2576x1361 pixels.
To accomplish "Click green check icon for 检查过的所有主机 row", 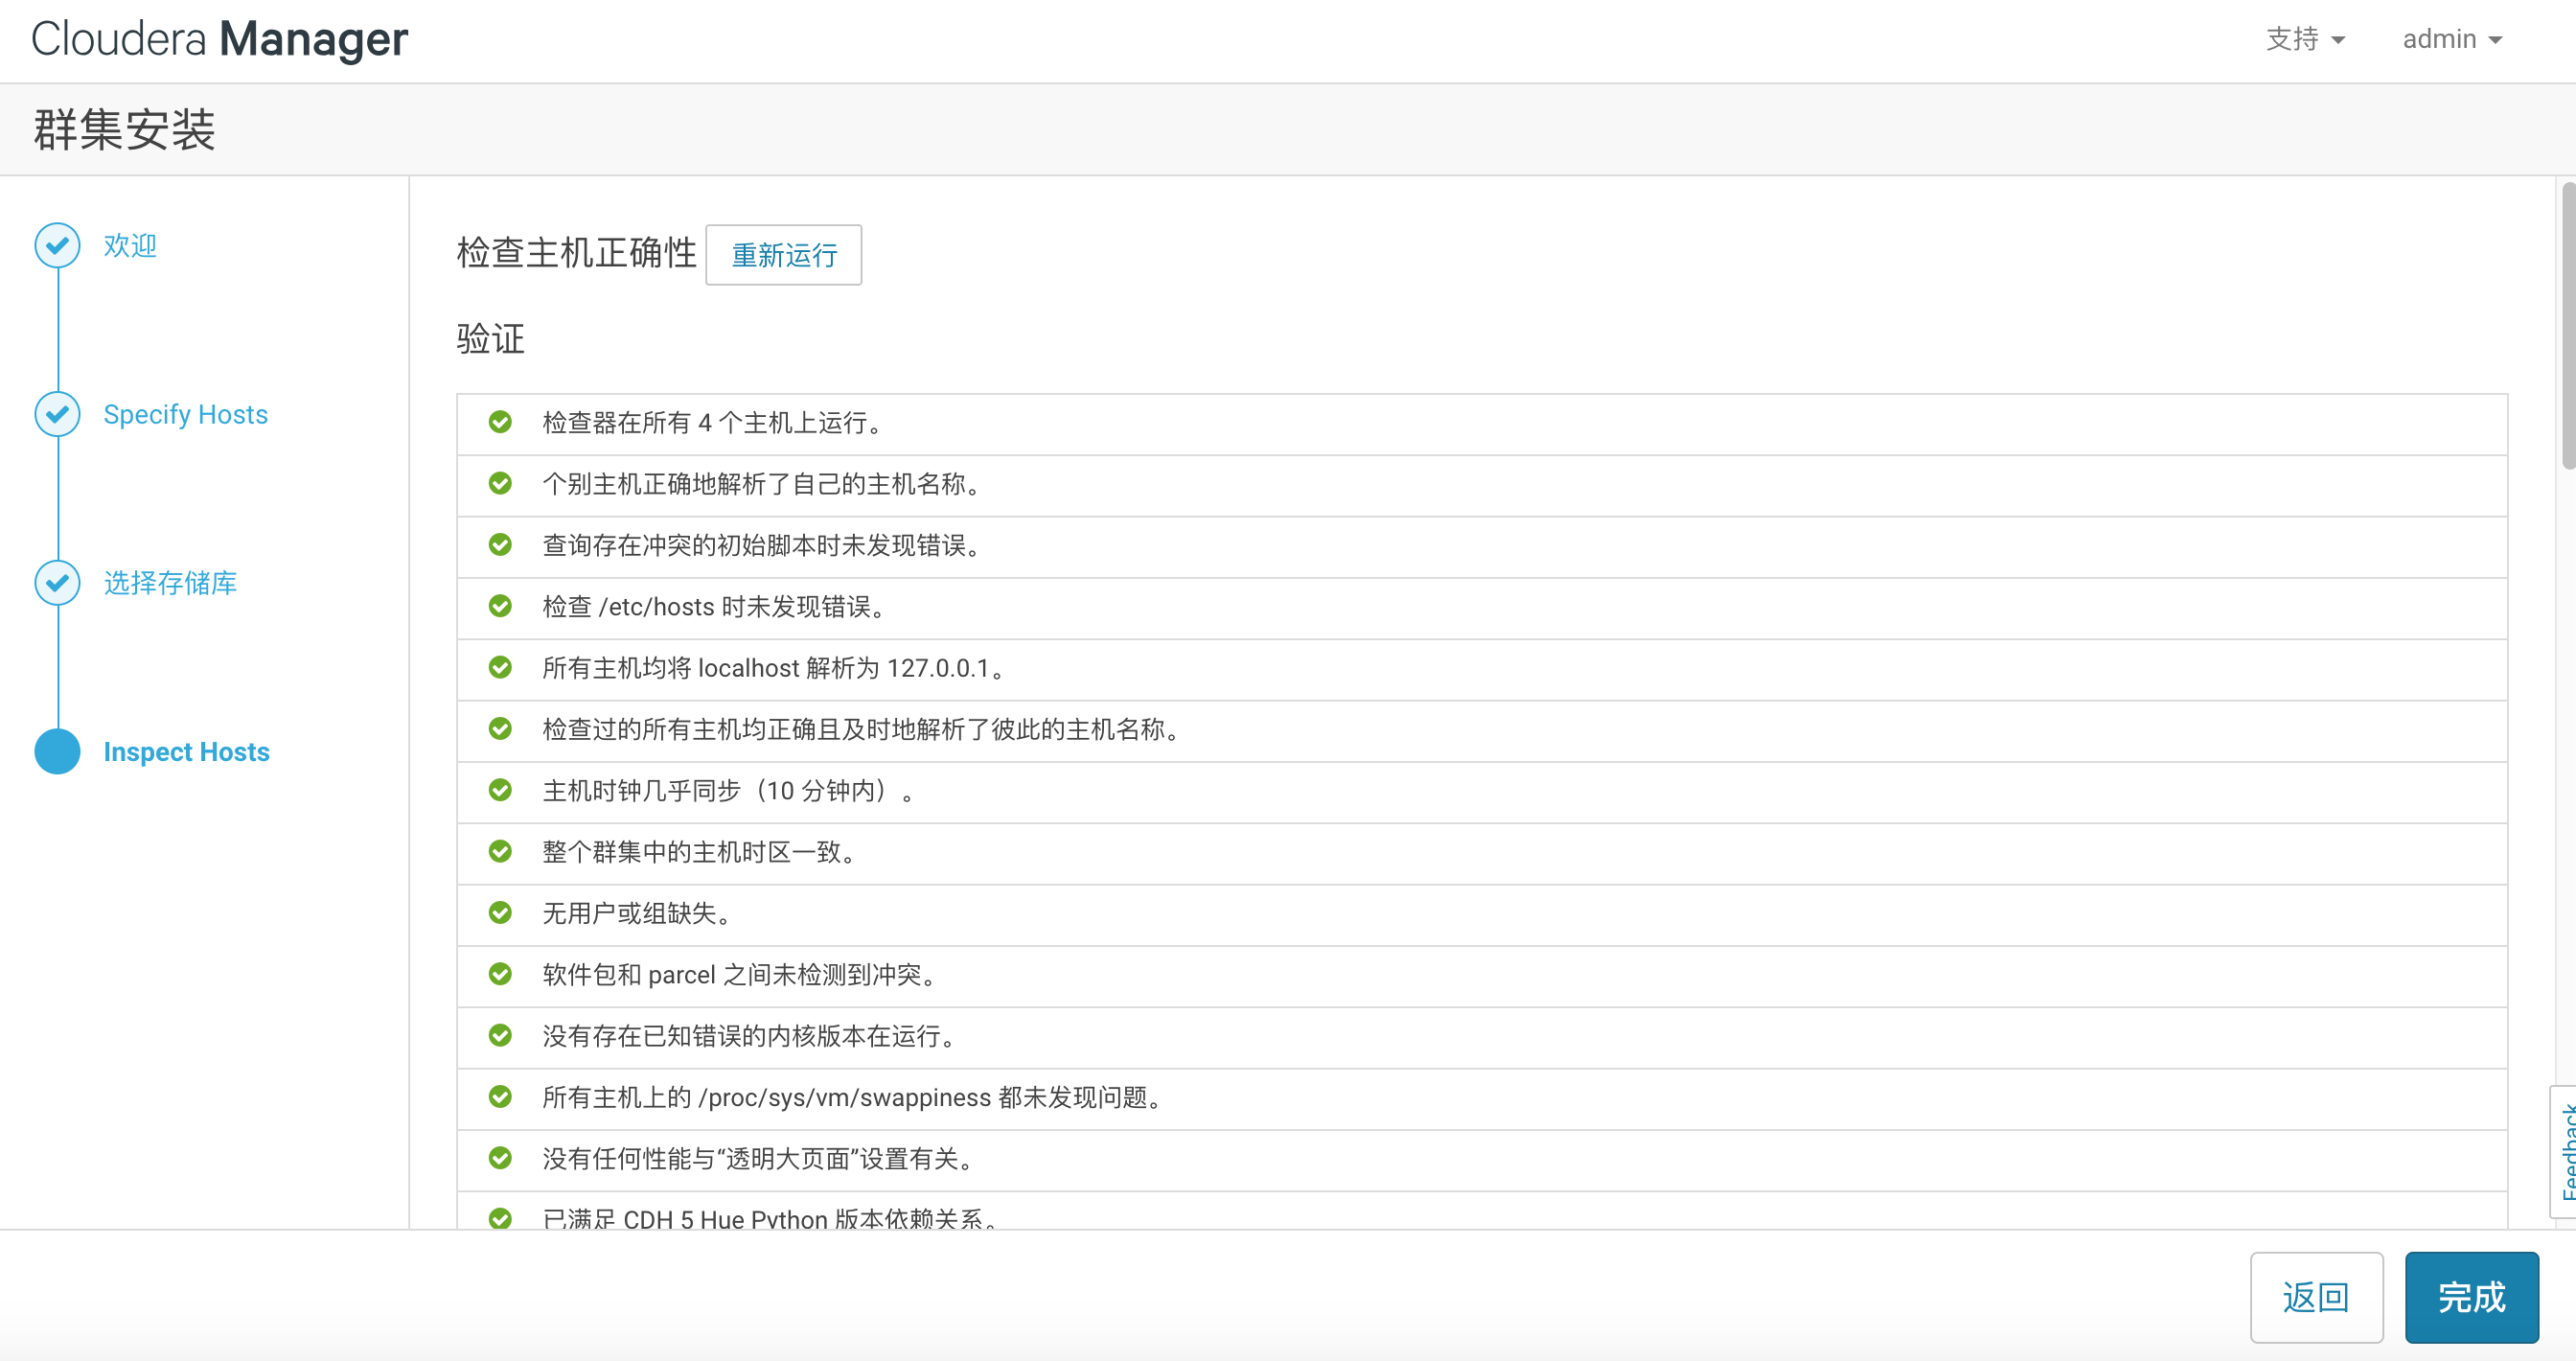I will click(500, 729).
